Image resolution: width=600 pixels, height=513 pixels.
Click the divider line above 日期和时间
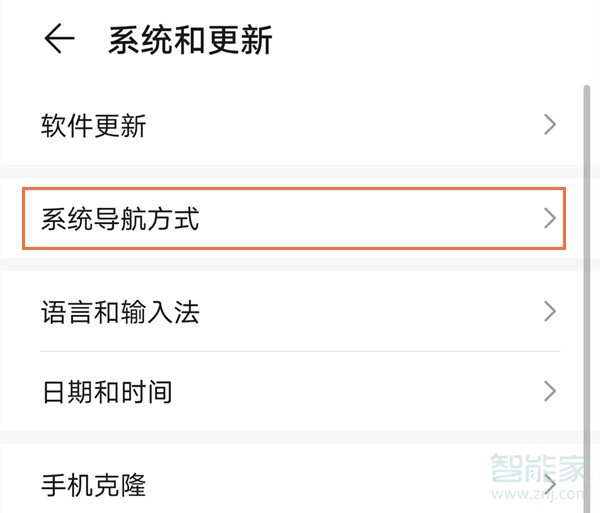point(300,351)
